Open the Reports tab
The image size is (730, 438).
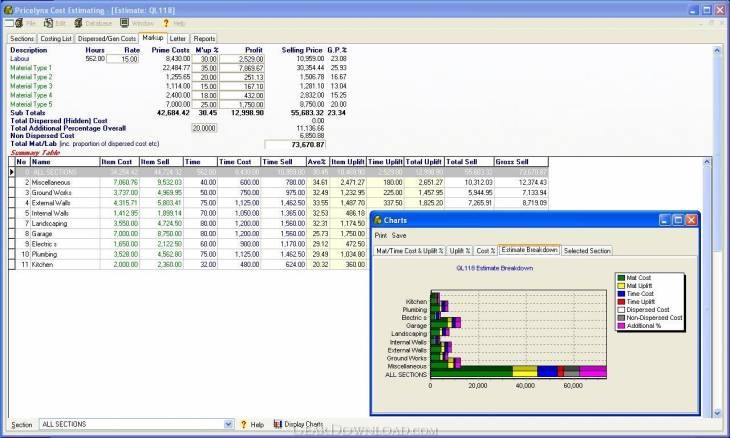204,39
